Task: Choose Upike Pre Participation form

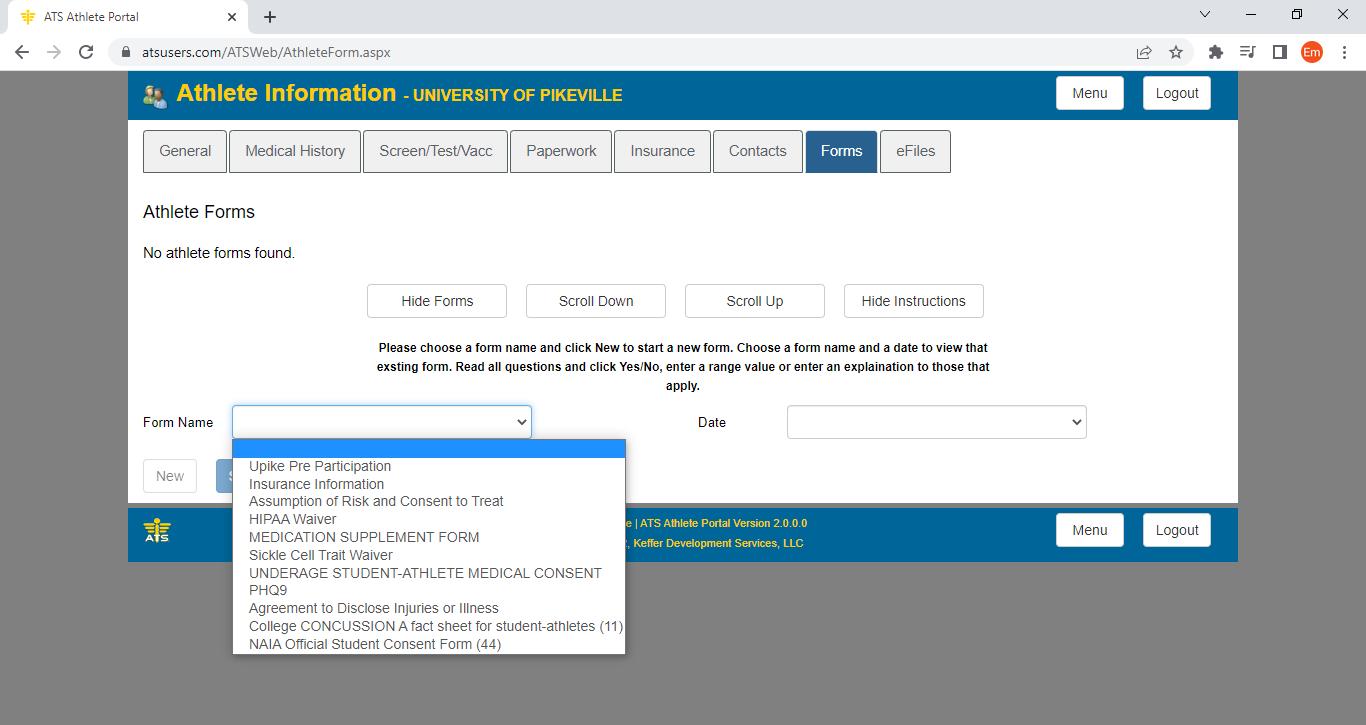Action: tap(429, 466)
